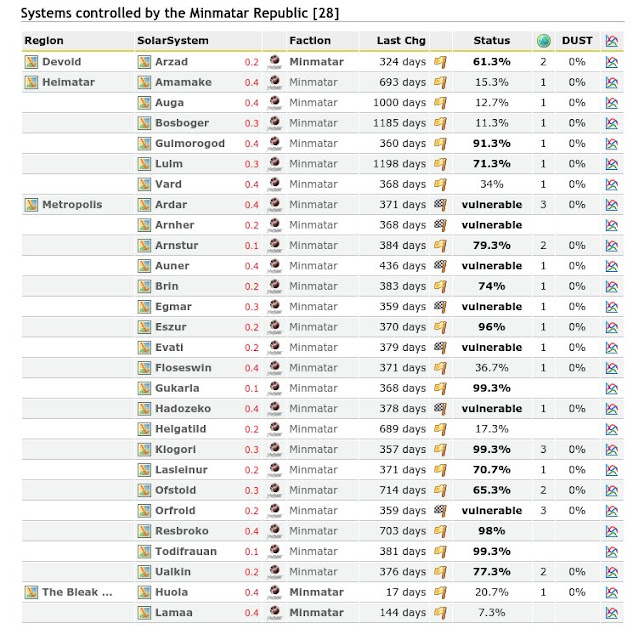Click the Minmatar faction link in Huola row

(x=316, y=592)
